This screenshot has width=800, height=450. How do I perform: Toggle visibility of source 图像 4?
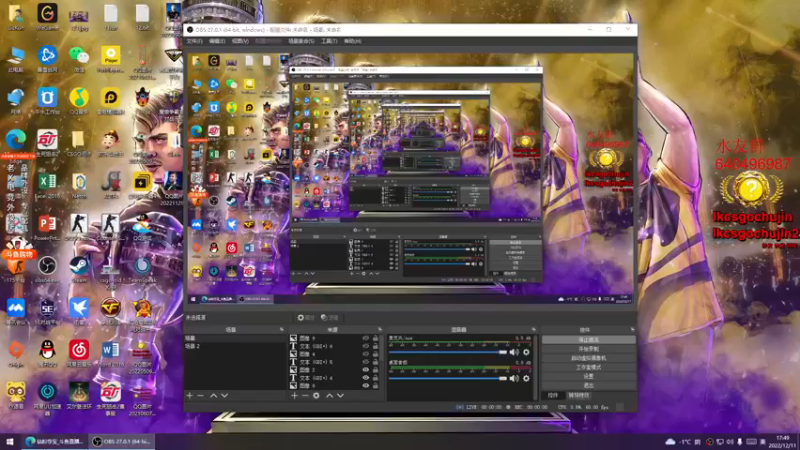[x=365, y=354]
